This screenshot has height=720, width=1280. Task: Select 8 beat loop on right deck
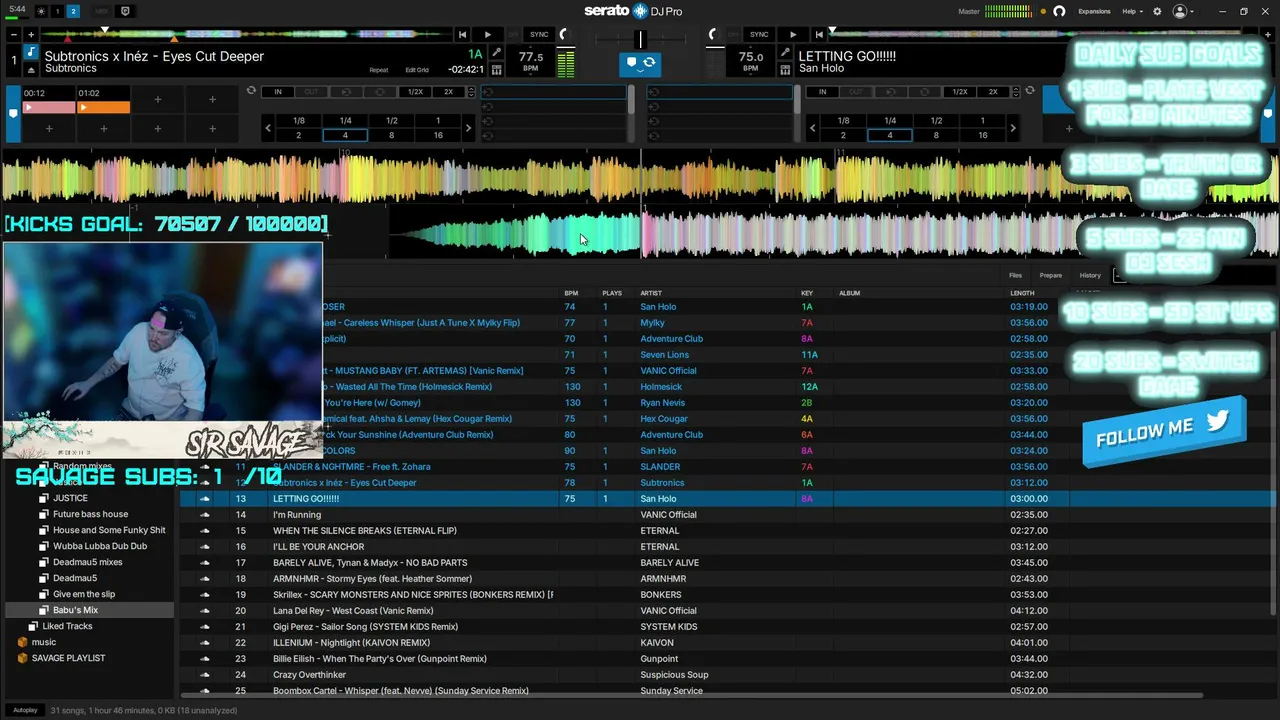(x=936, y=135)
